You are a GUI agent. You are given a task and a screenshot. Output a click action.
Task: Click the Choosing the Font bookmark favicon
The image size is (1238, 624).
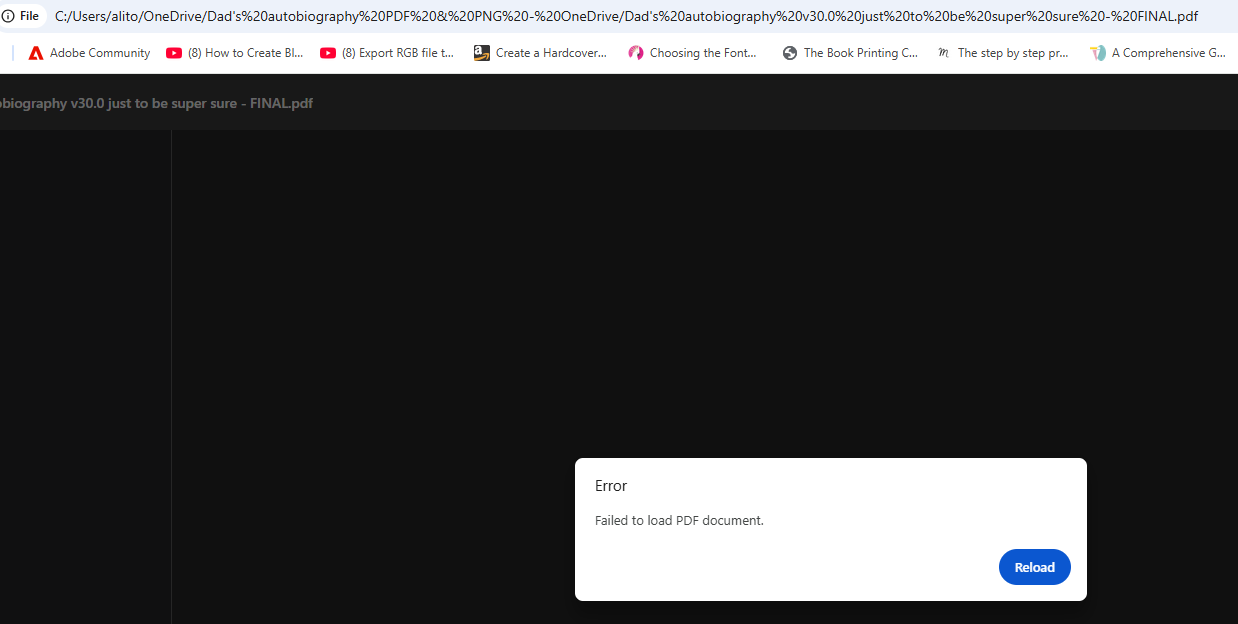pyautogui.click(x=636, y=52)
